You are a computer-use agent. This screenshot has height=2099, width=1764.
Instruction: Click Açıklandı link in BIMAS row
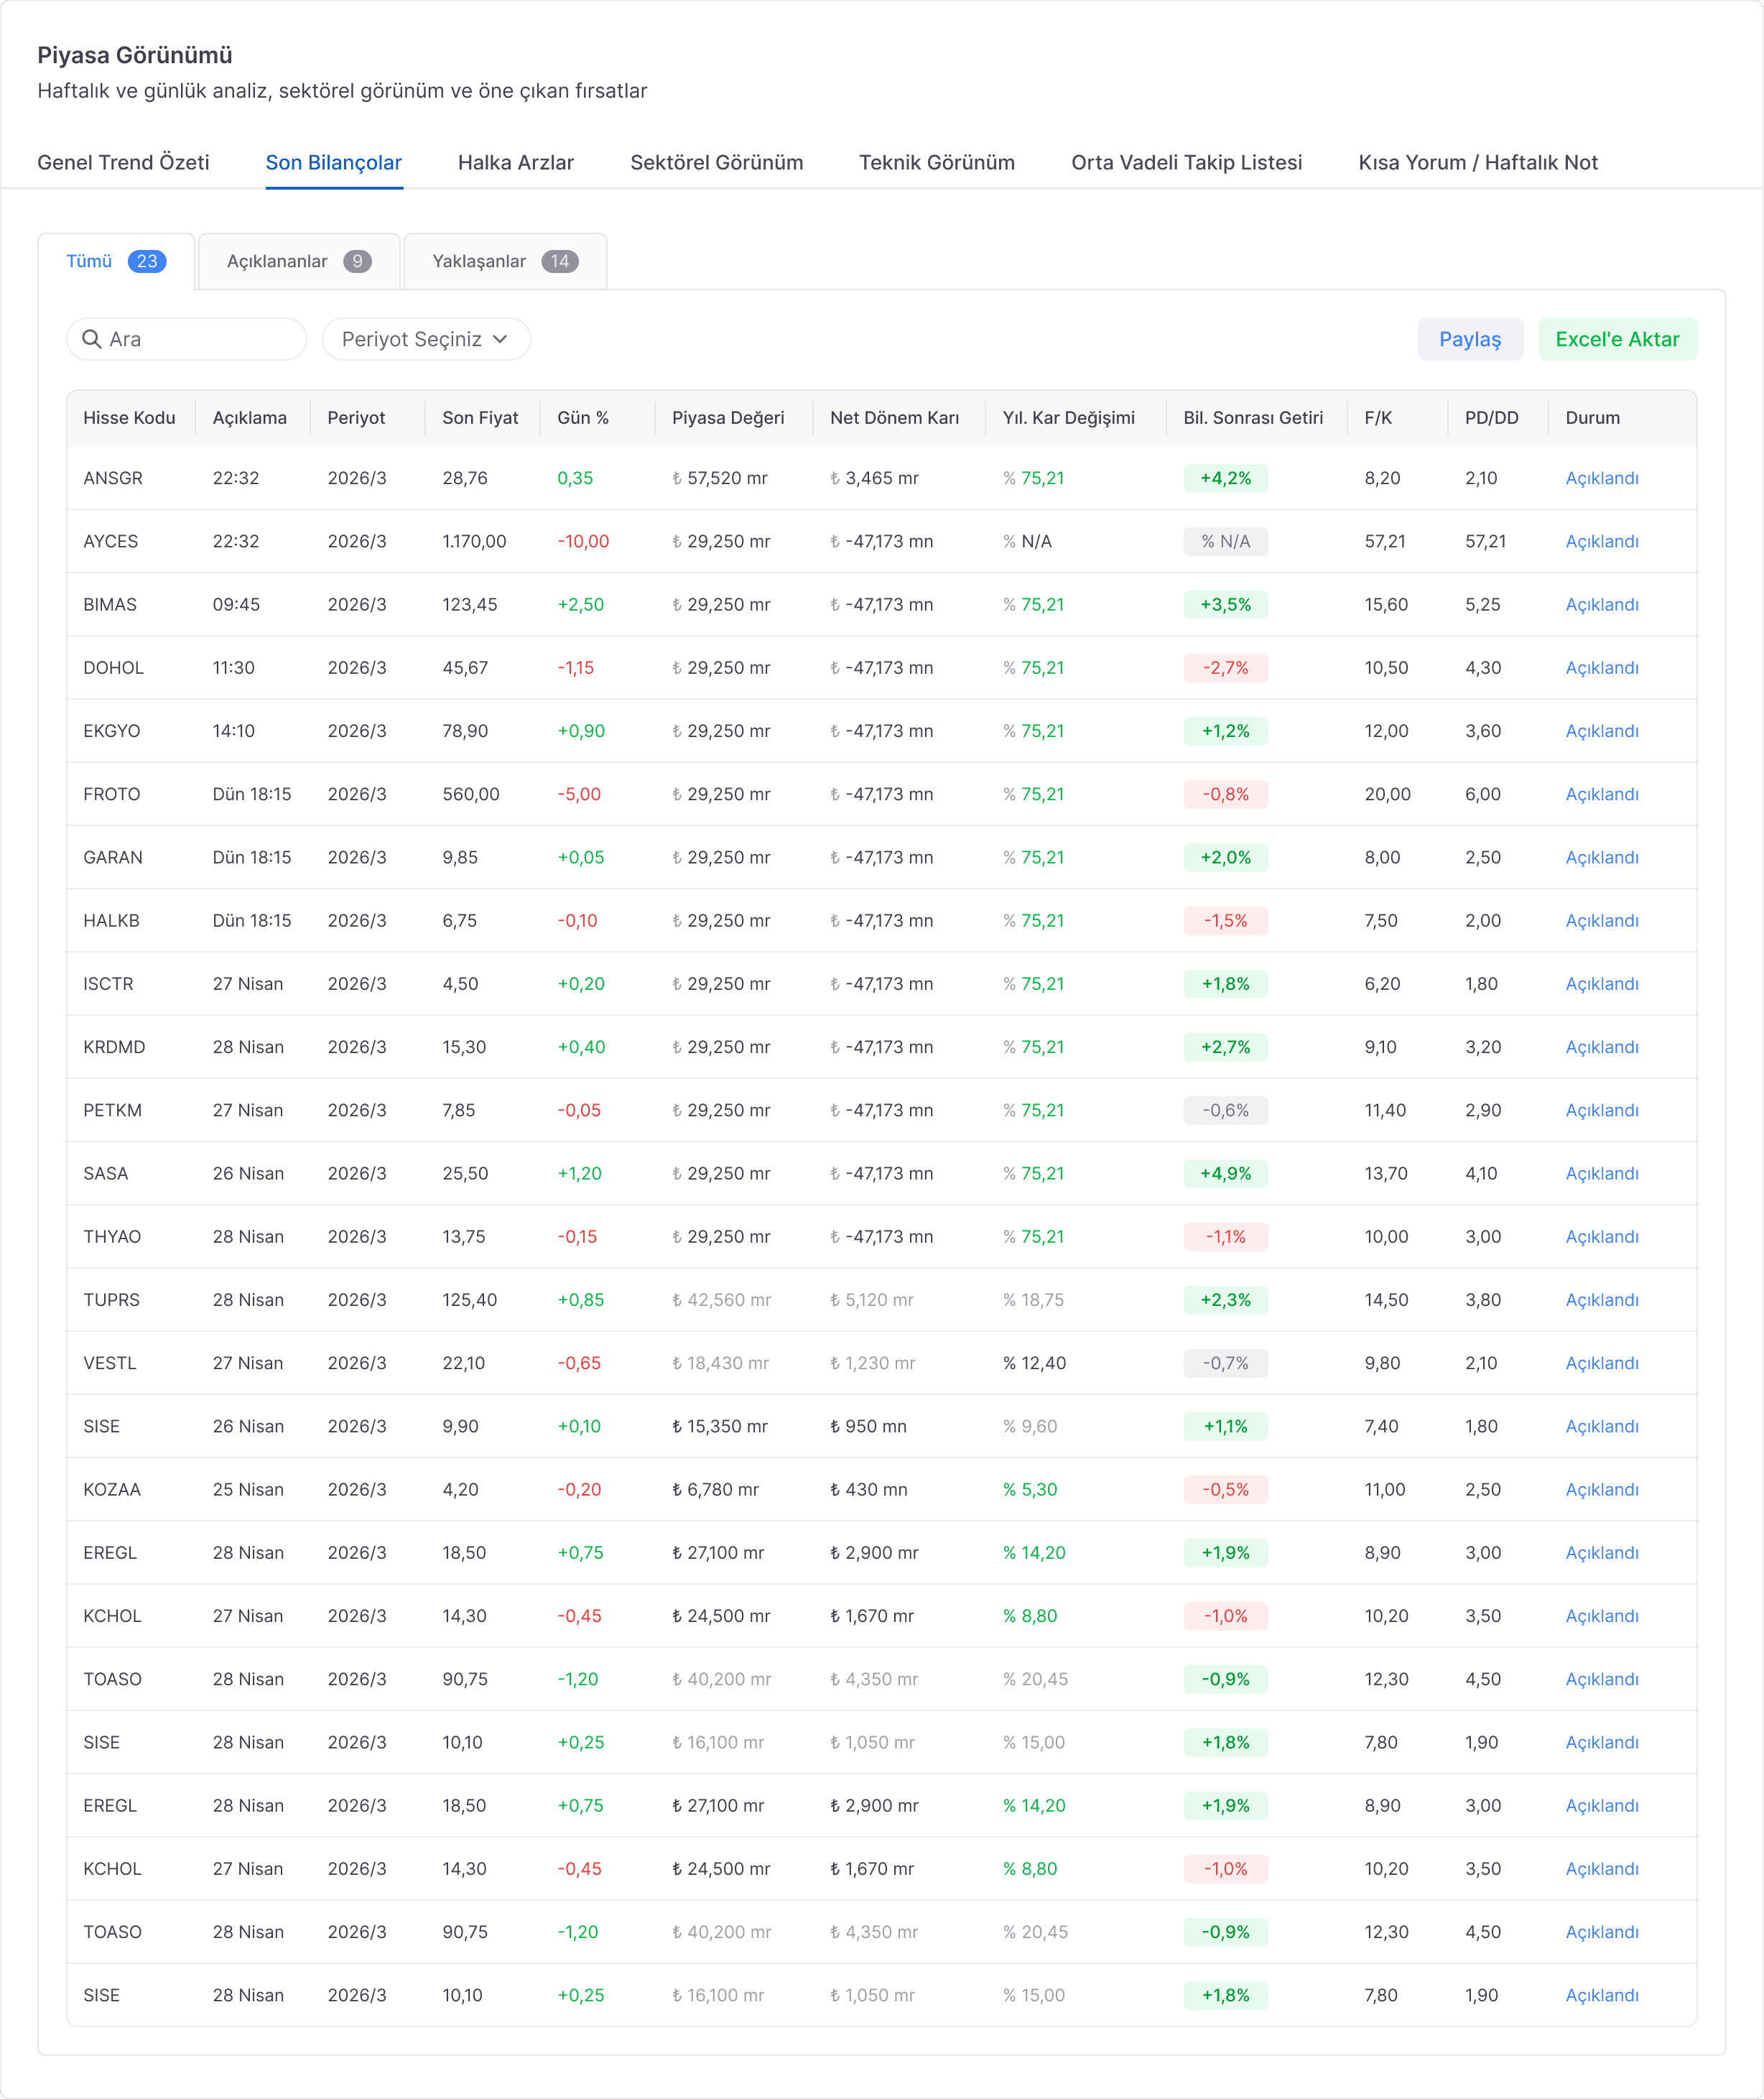[x=1602, y=604]
